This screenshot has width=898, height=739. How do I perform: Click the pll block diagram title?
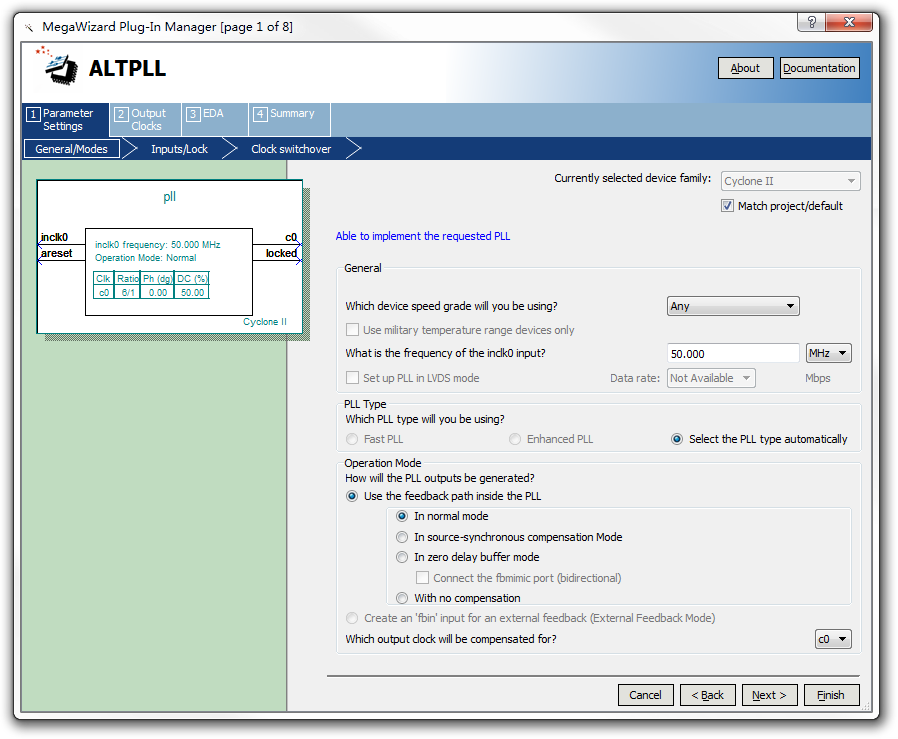pyautogui.click(x=170, y=197)
